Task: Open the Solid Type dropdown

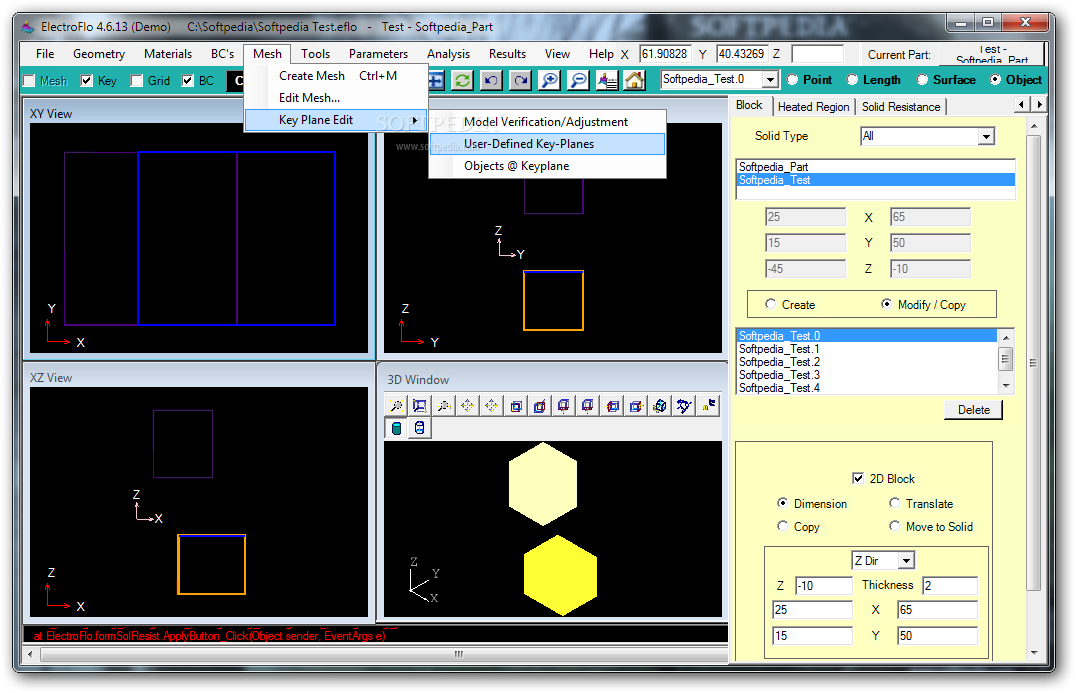Action: [x=986, y=137]
